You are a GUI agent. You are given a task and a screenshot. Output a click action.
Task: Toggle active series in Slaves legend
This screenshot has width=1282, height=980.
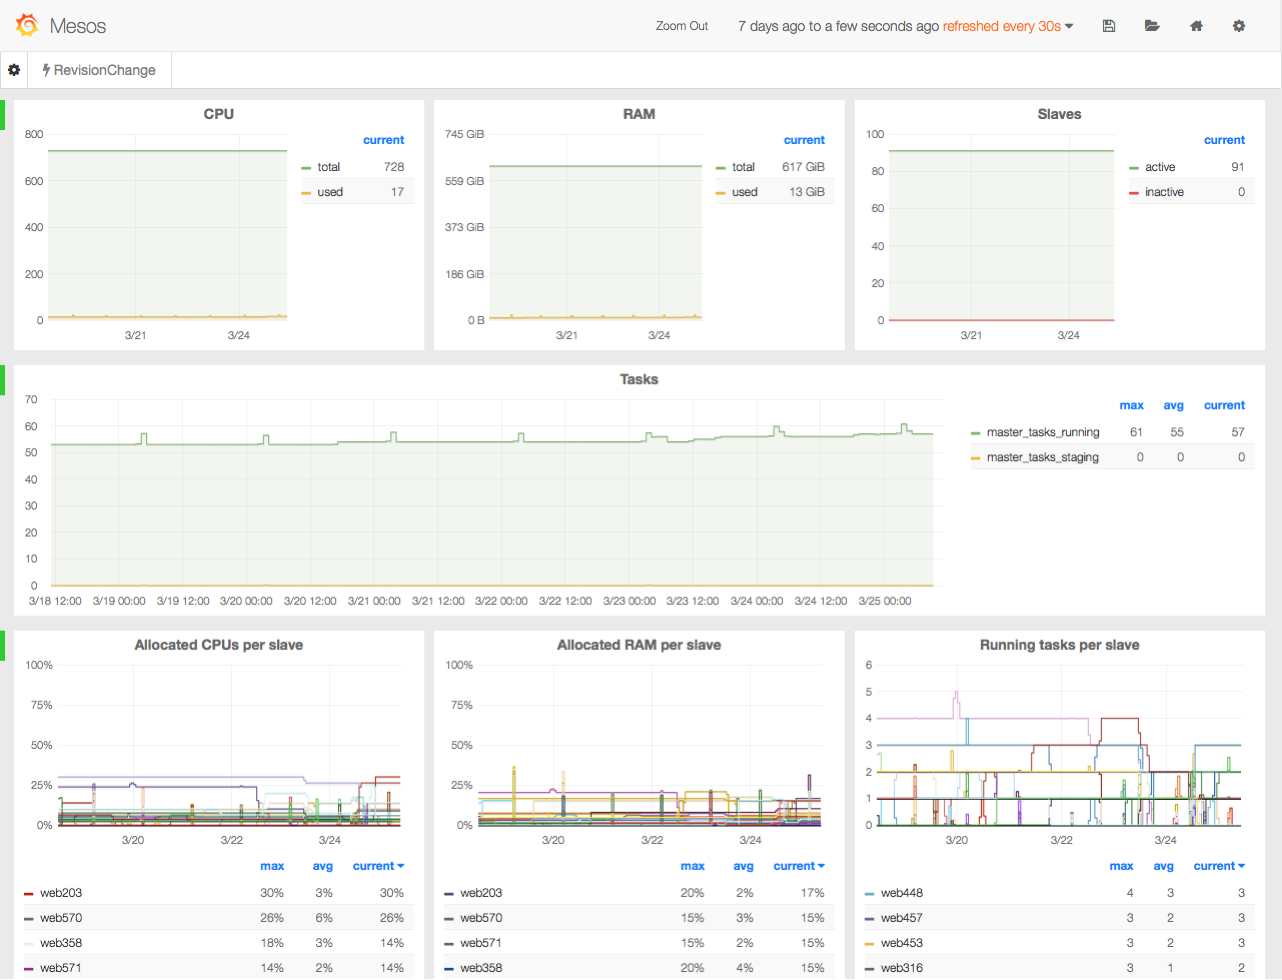coord(1160,167)
